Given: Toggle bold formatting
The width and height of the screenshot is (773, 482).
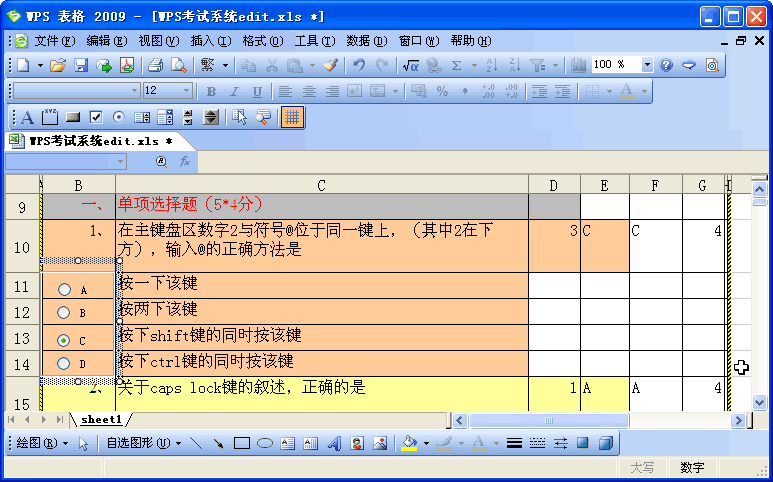Looking at the screenshot, I should tap(211, 91).
